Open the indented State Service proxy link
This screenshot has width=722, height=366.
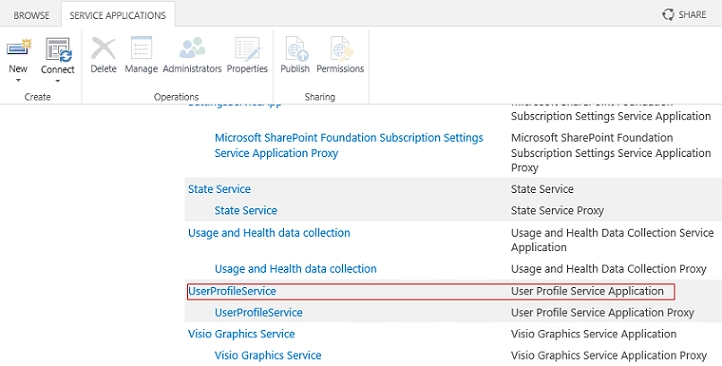click(246, 210)
